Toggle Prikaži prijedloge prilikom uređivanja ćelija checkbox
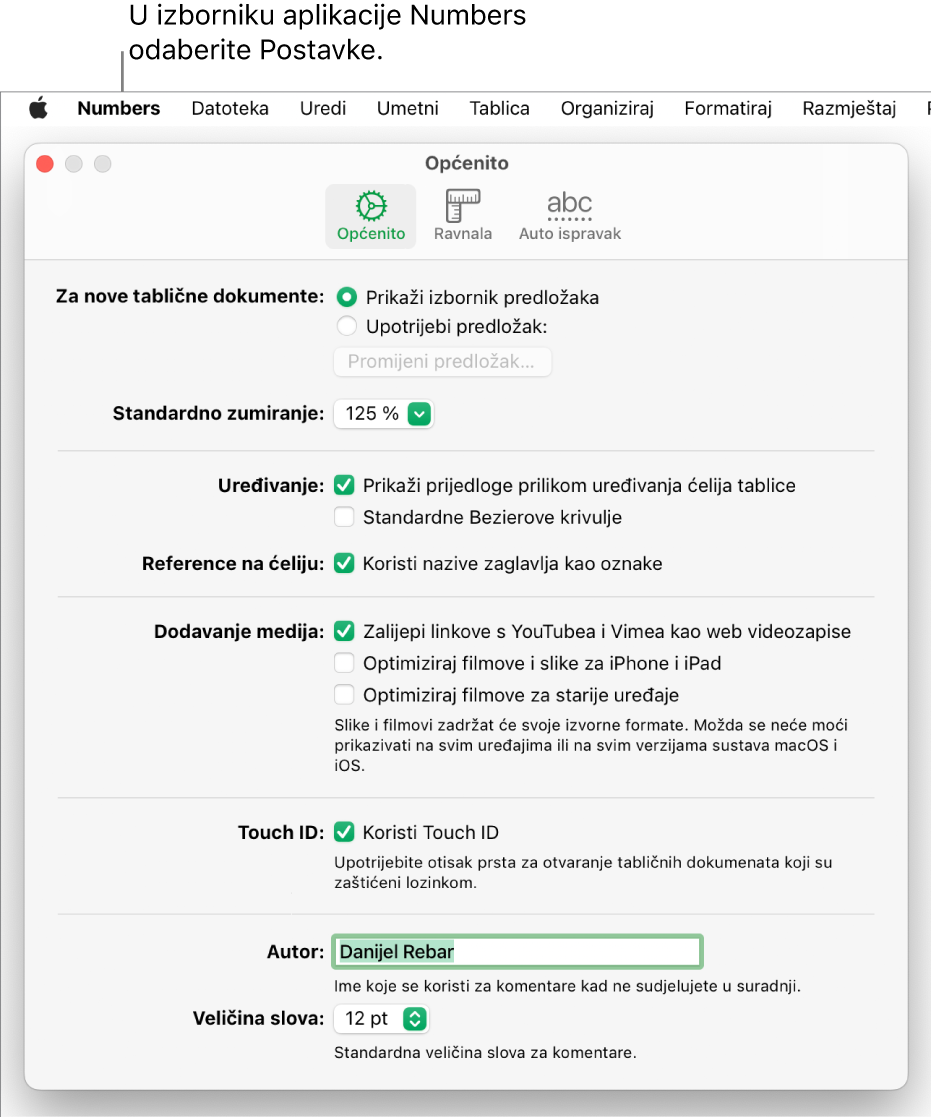The height and width of the screenshot is (1117, 931). [344, 485]
